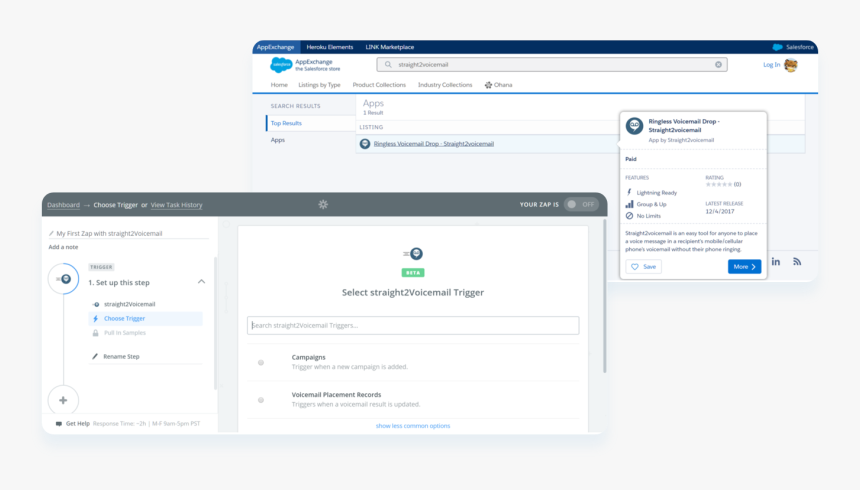Select Choose Trigger step in sidebar
The height and width of the screenshot is (490, 860).
click(145, 318)
